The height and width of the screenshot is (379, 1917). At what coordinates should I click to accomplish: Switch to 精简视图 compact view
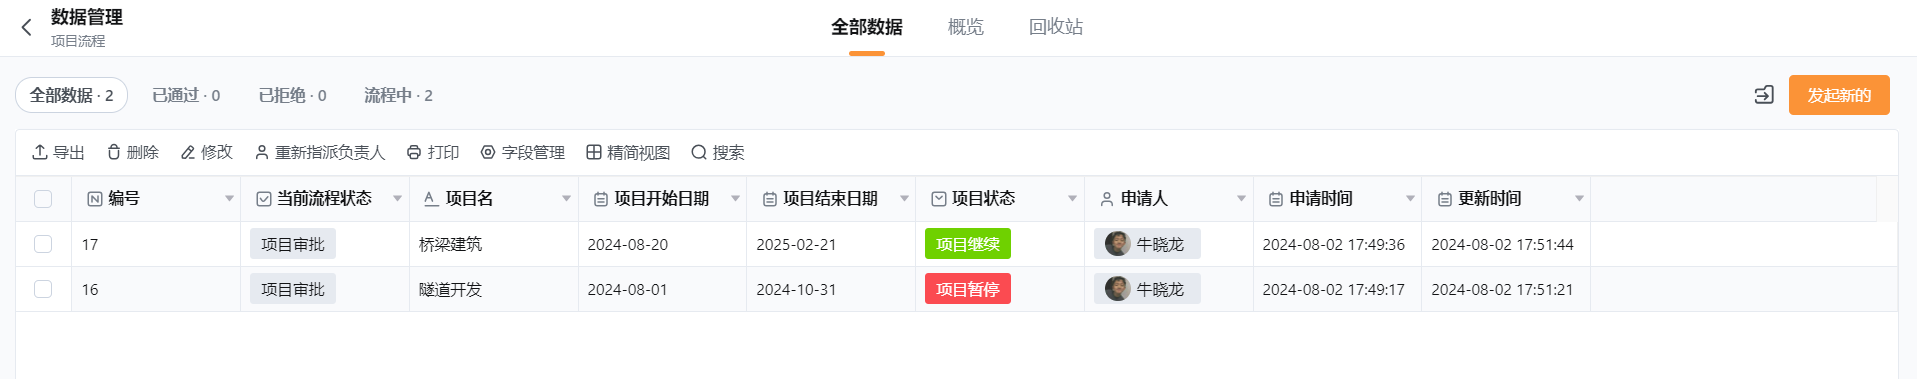628,152
